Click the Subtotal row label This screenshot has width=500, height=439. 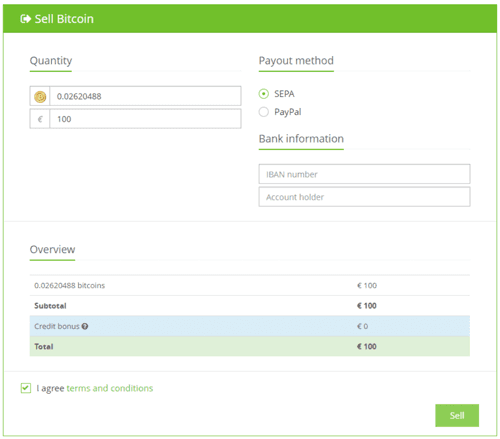(50, 306)
